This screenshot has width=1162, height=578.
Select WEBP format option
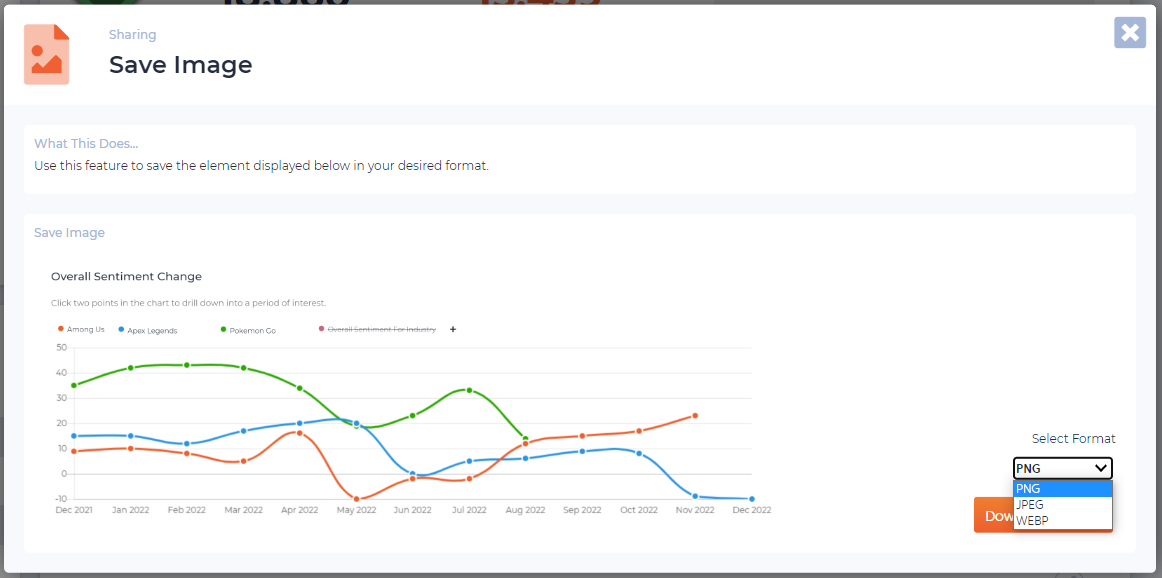point(1062,520)
